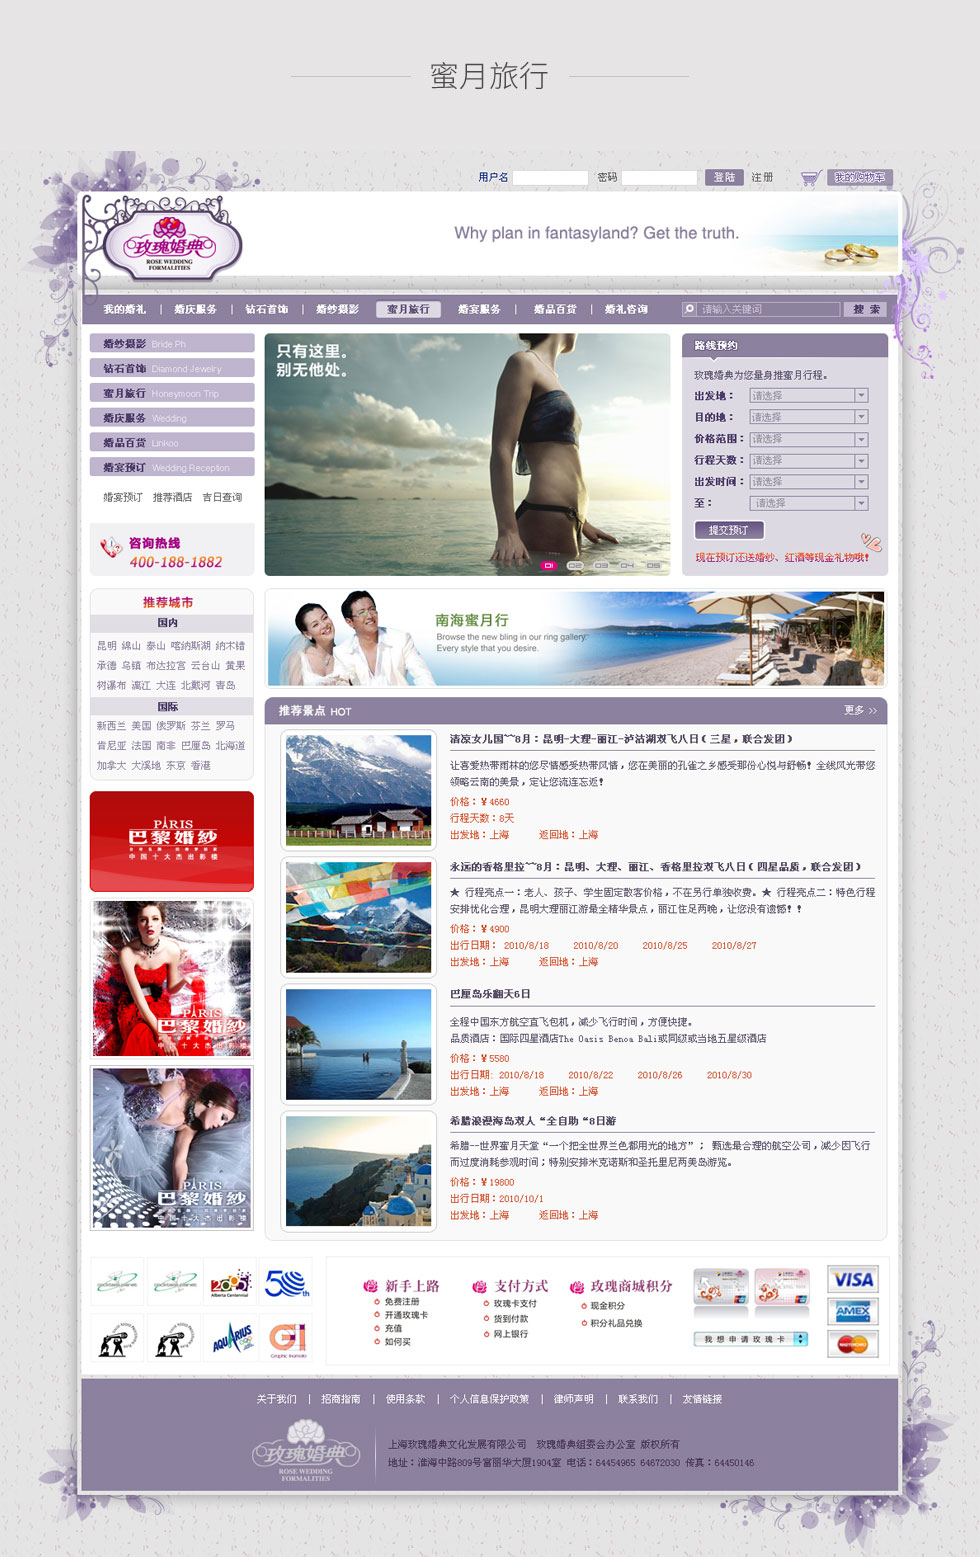
Task: Click the Aquarius partner logo
Action: click(231, 1338)
